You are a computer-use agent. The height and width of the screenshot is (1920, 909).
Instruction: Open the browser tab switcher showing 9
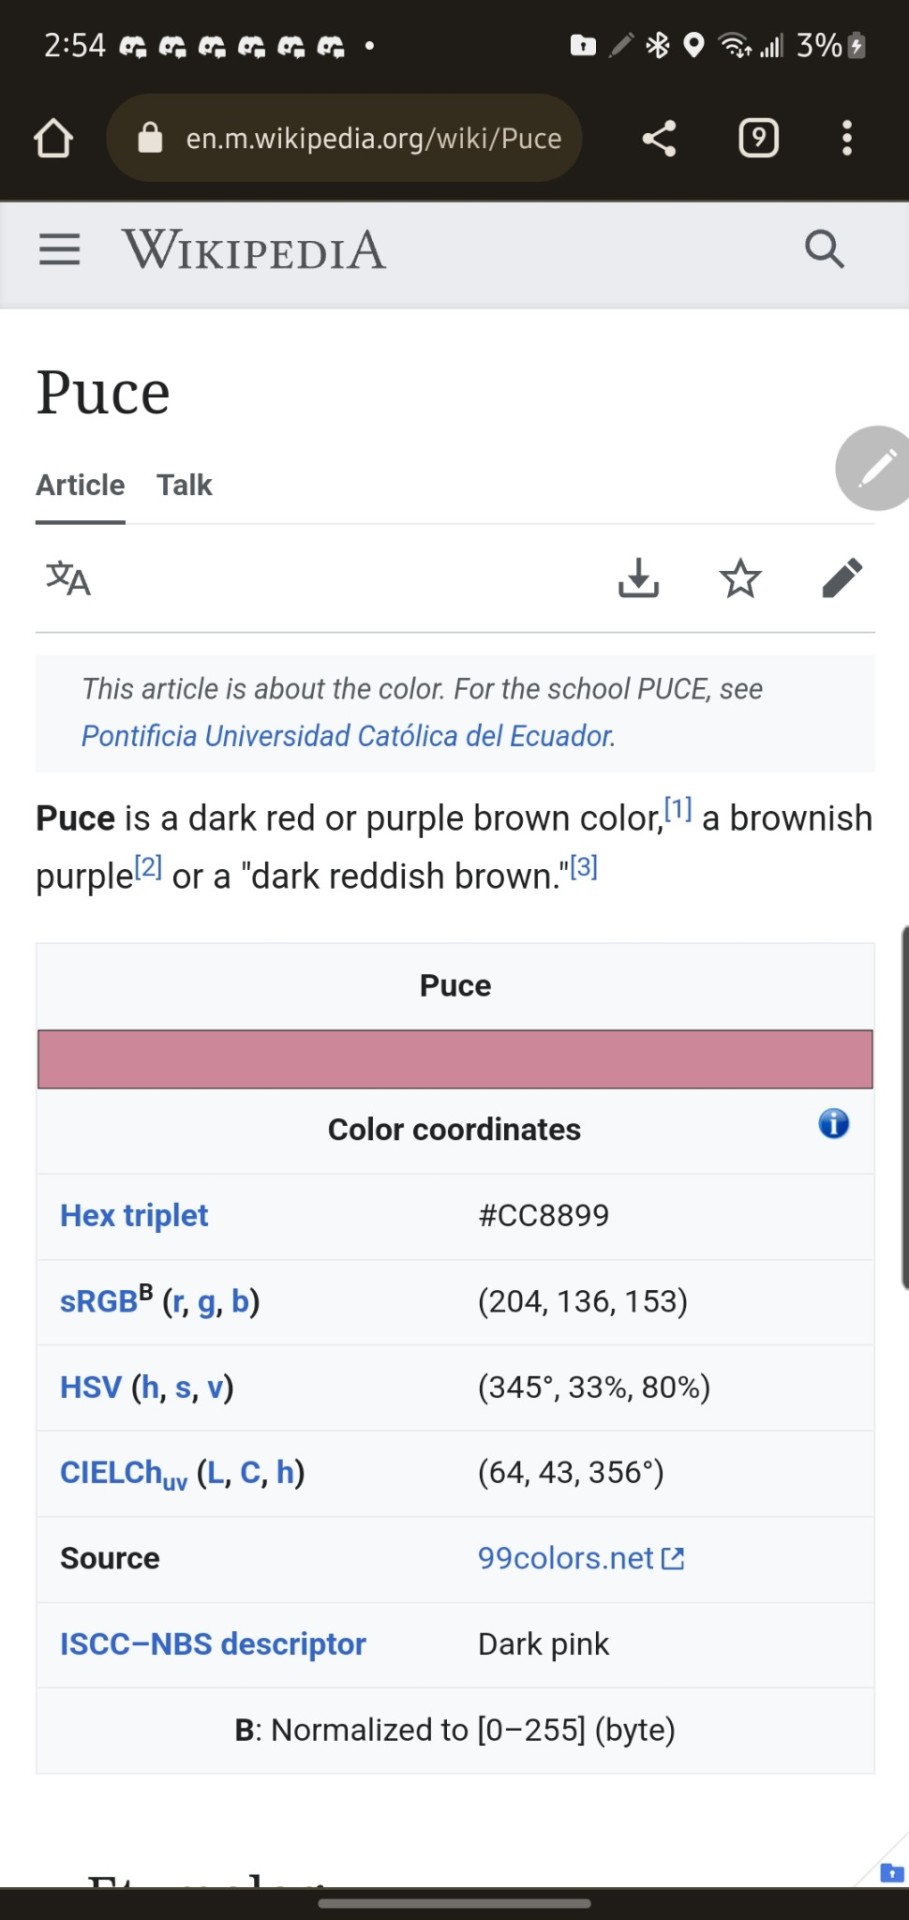coord(758,138)
